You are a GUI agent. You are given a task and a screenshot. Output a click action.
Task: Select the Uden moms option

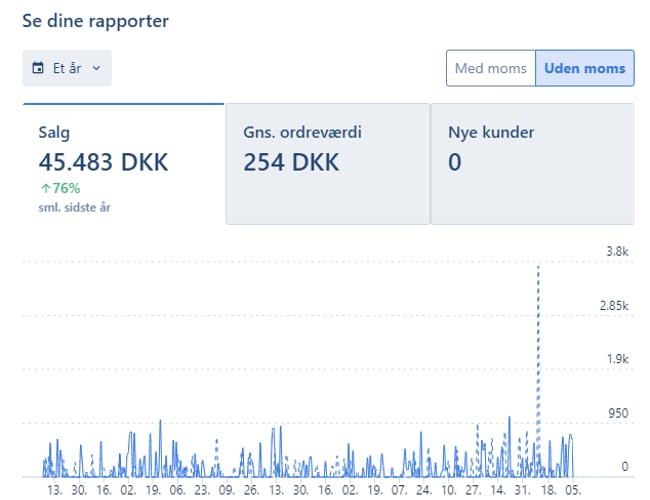(584, 68)
